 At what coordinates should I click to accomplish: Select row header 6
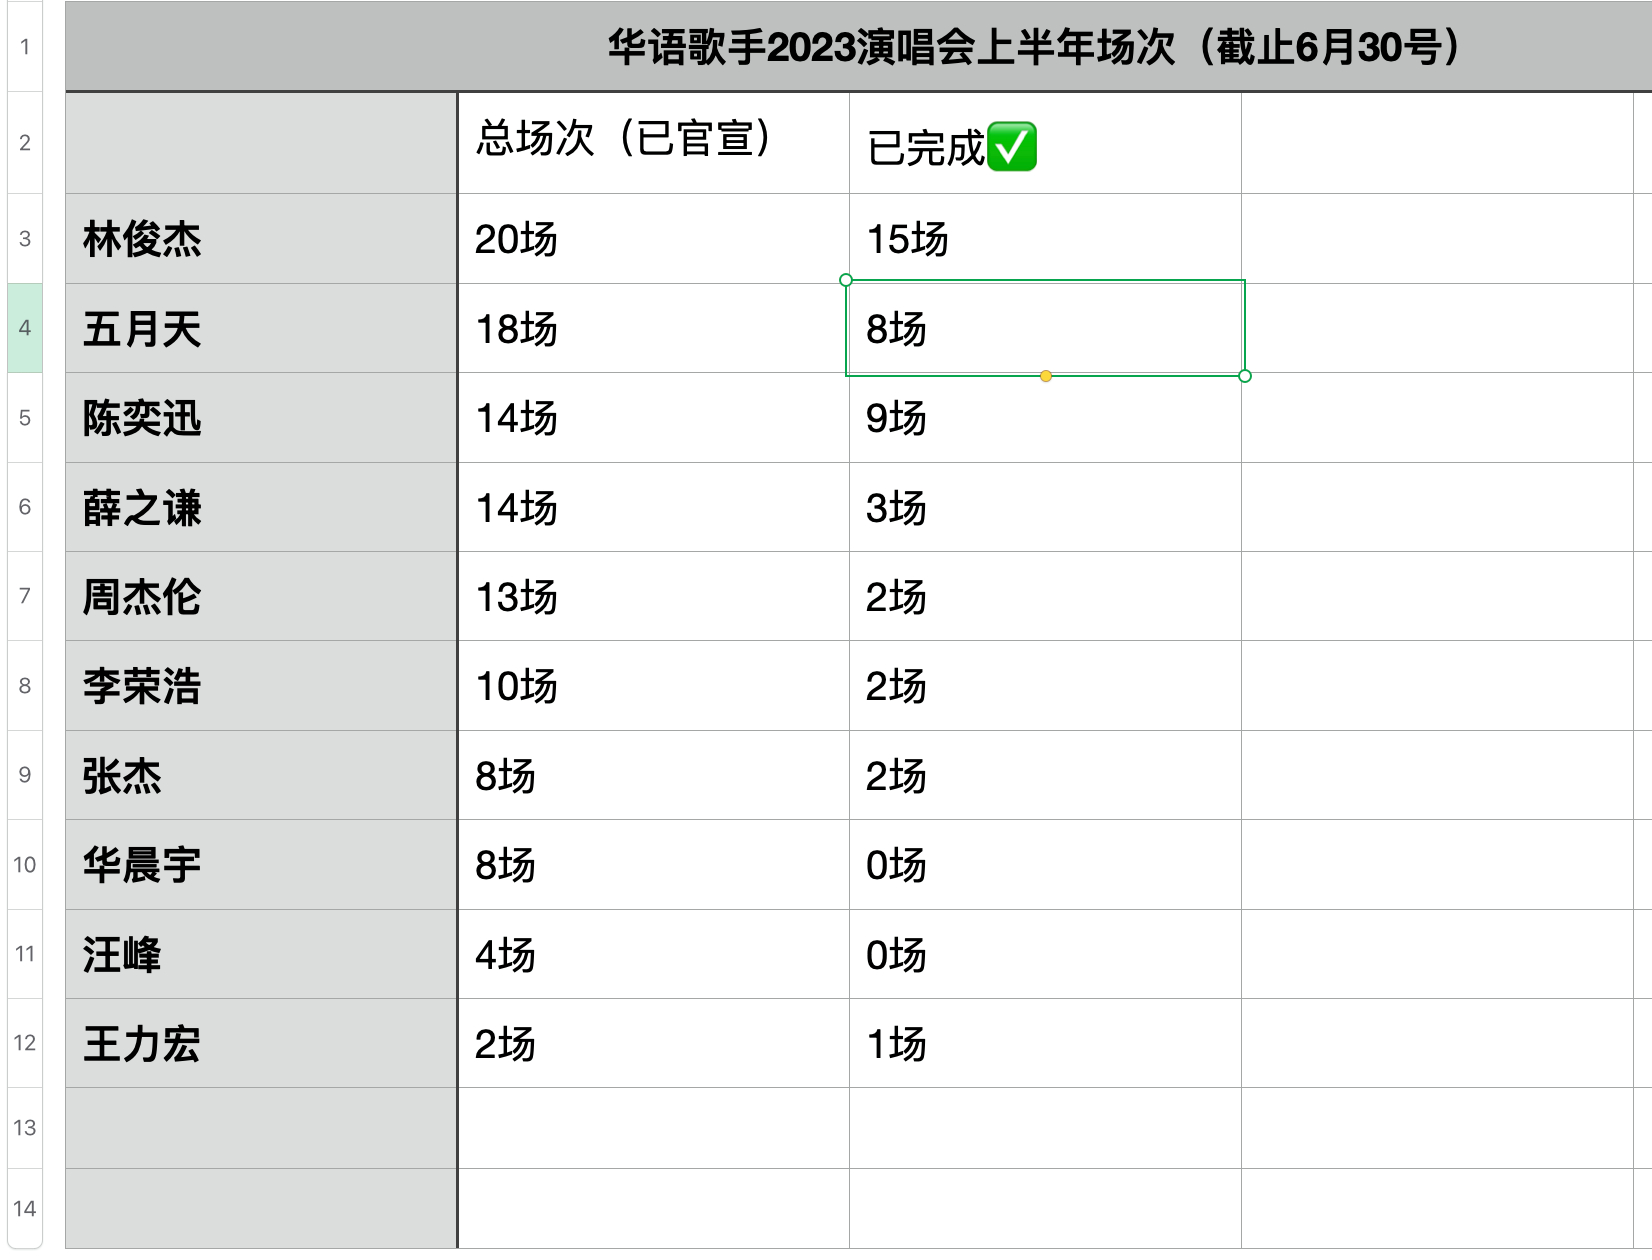(x=25, y=507)
